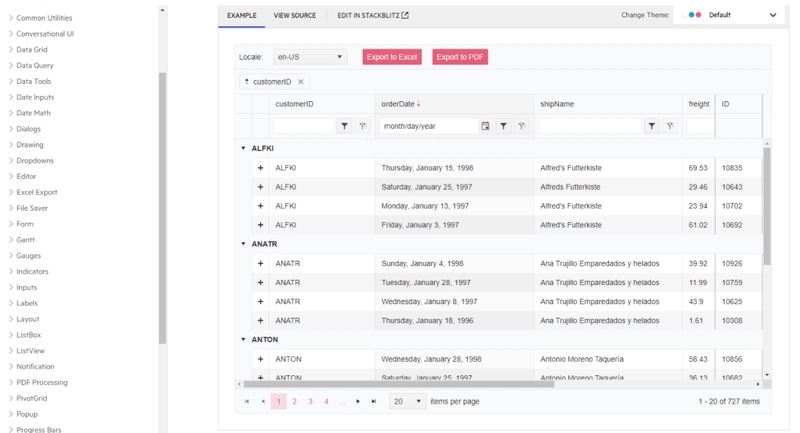Switch to the VIEW SOURCE tab
The image size is (800, 433).
(295, 15)
